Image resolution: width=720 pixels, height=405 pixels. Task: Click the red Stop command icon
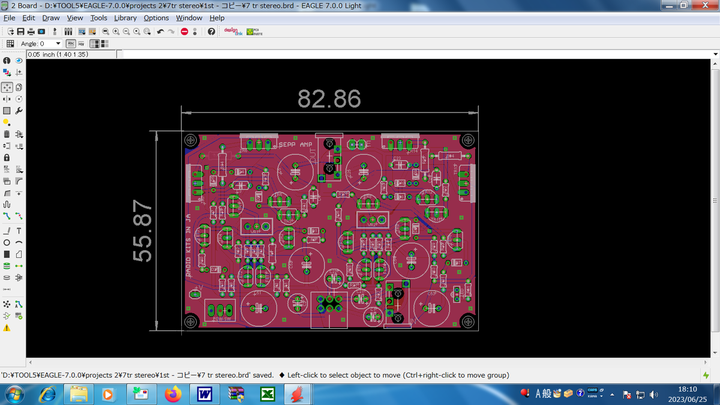point(184,31)
